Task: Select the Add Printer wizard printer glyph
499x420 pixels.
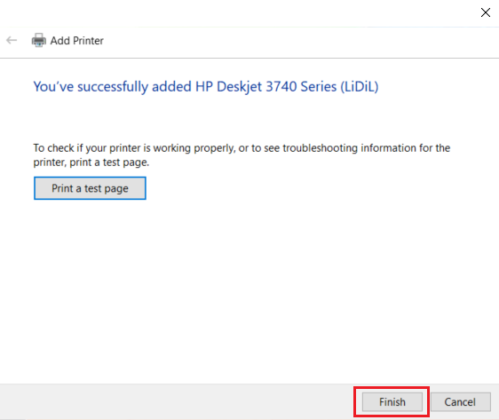Action: click(39, 40)
